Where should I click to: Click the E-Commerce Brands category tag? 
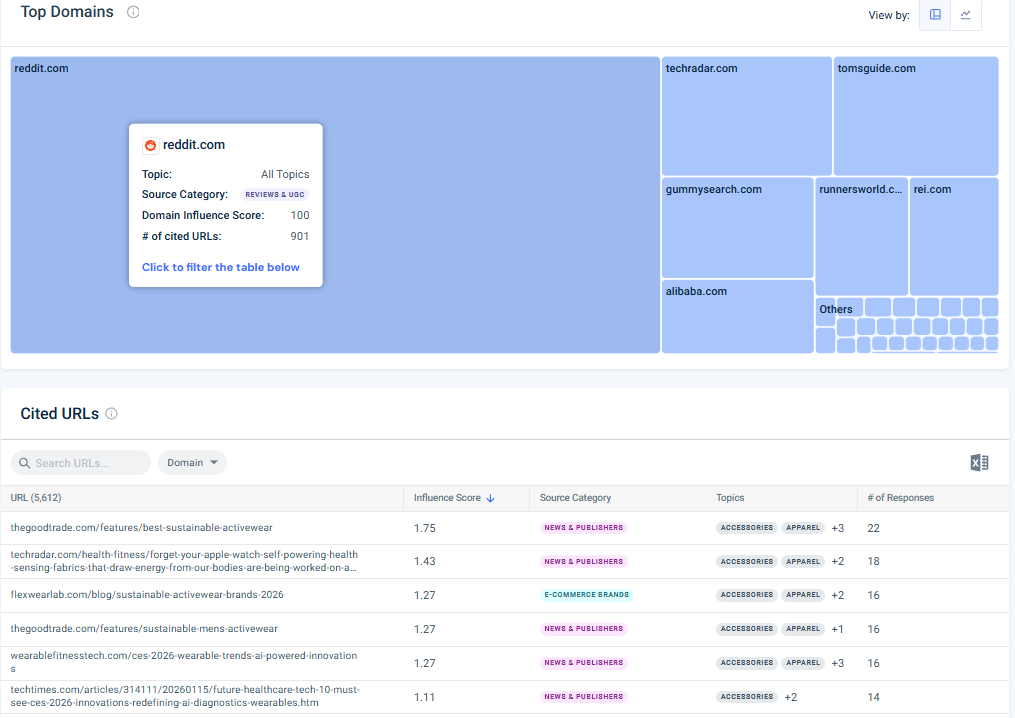tap(586, 594)
